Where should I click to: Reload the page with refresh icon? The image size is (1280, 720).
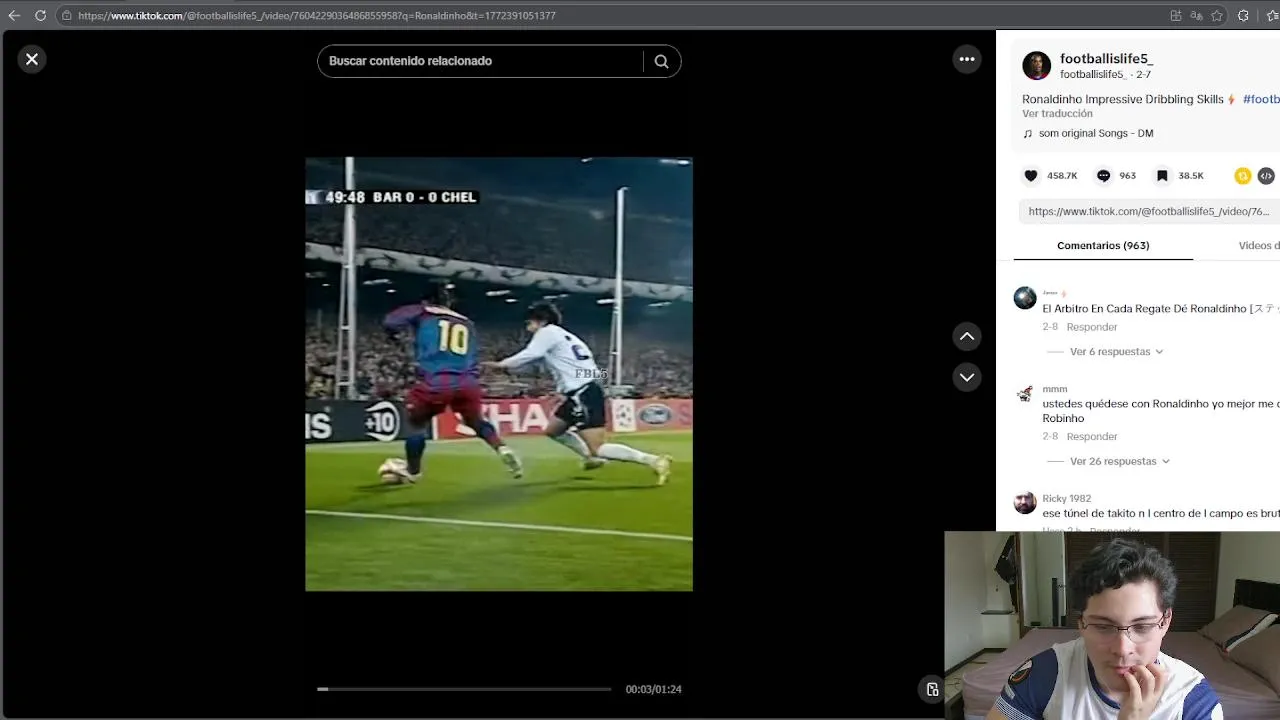tap(40, 15)
